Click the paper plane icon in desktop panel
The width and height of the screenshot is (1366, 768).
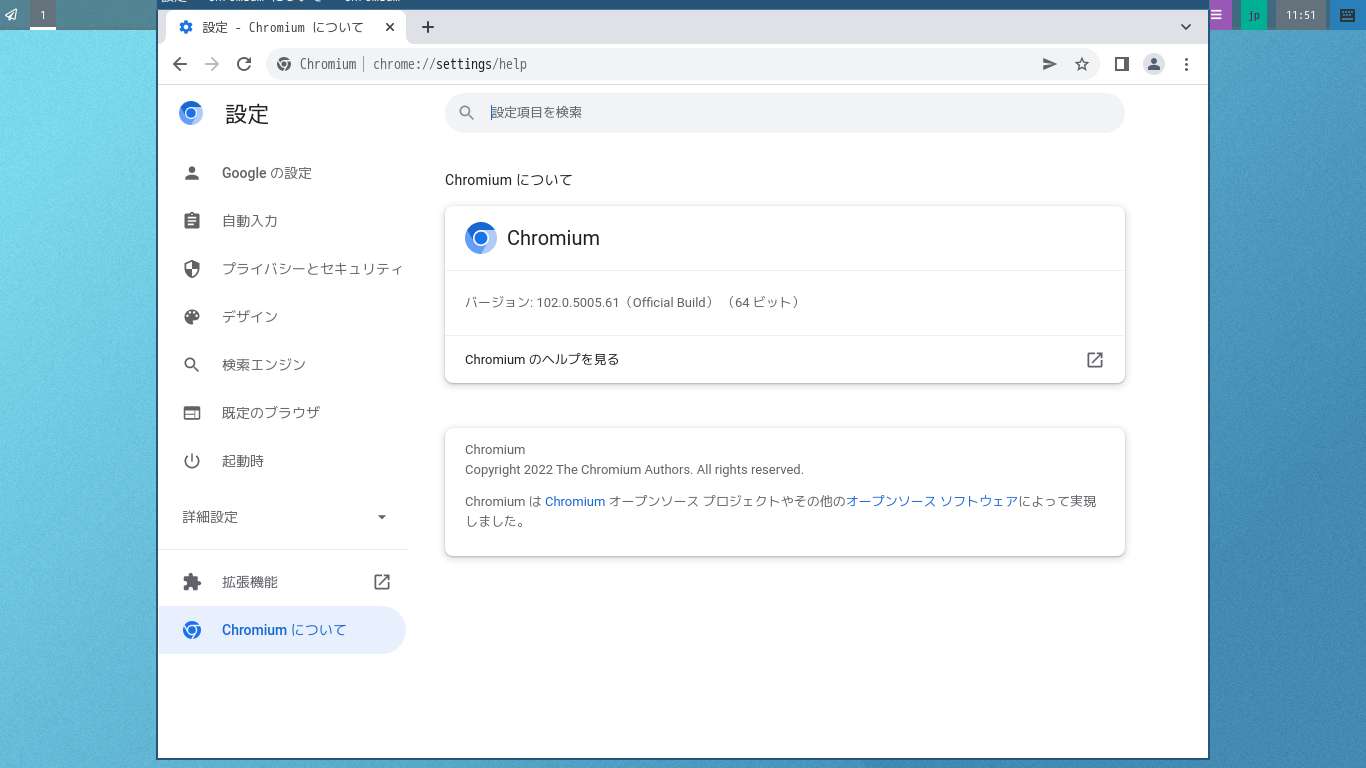coord(11,15)
